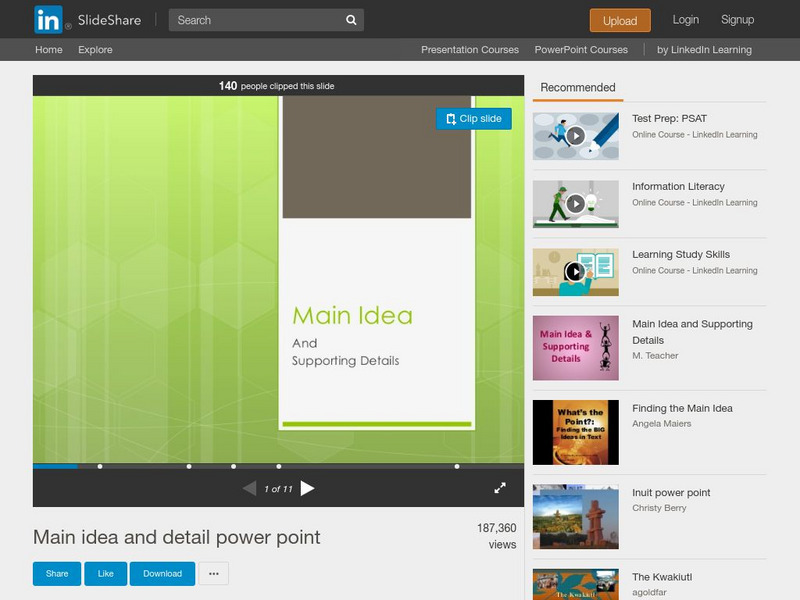Jump to a slide using a progress dot
Image resolution: width=800 pixels, height=600 pixels.
(187, 465)
